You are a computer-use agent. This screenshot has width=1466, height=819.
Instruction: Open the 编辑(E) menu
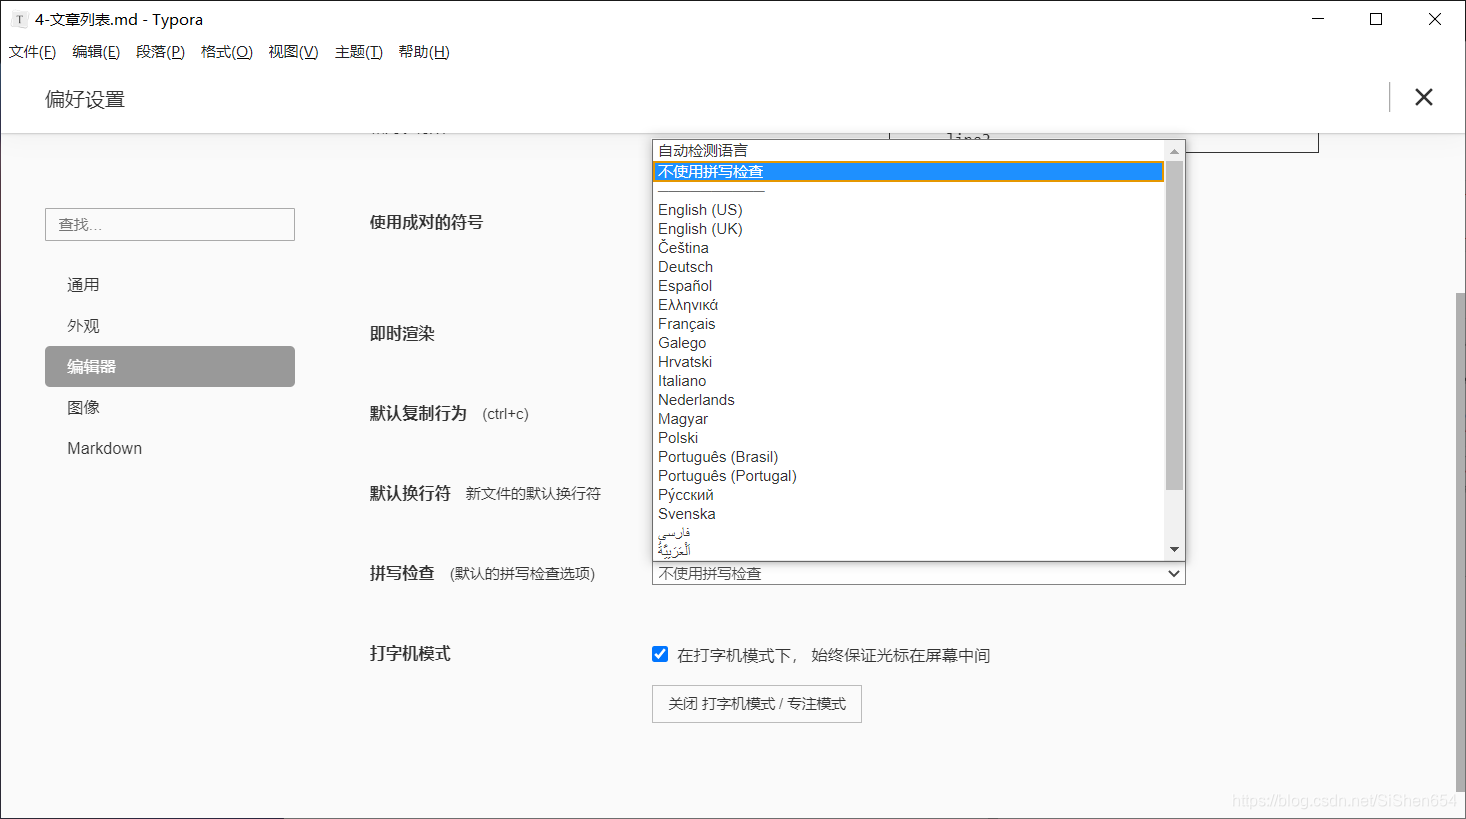[x=96, y=52]
